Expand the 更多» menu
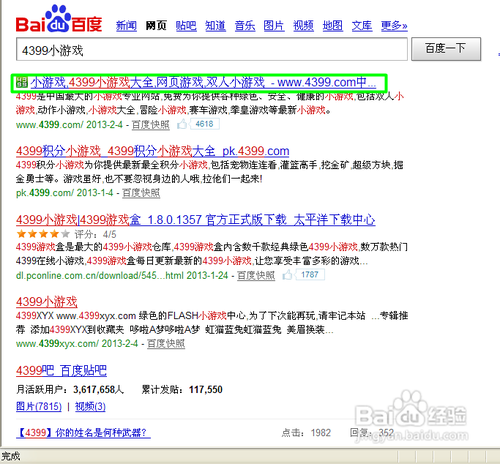Viewport: 500px width, 464px height. coord(394,26)
